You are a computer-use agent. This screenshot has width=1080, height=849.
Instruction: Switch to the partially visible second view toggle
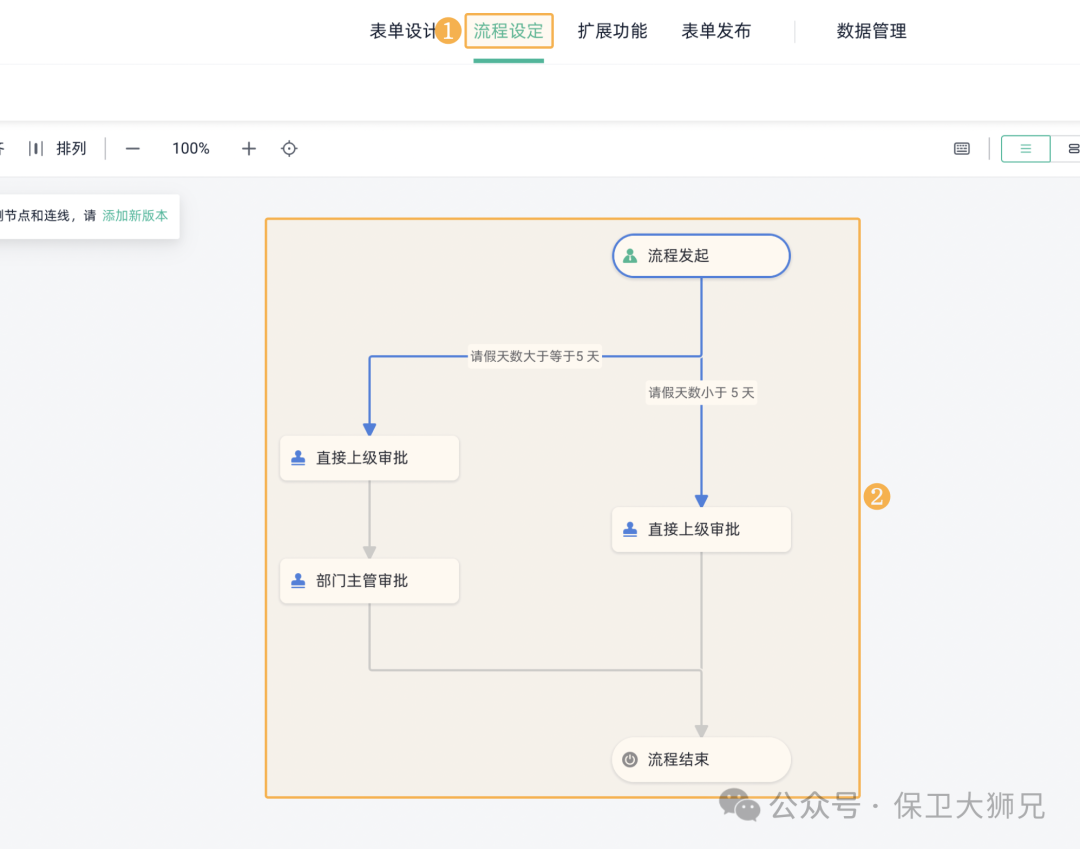1072,149
